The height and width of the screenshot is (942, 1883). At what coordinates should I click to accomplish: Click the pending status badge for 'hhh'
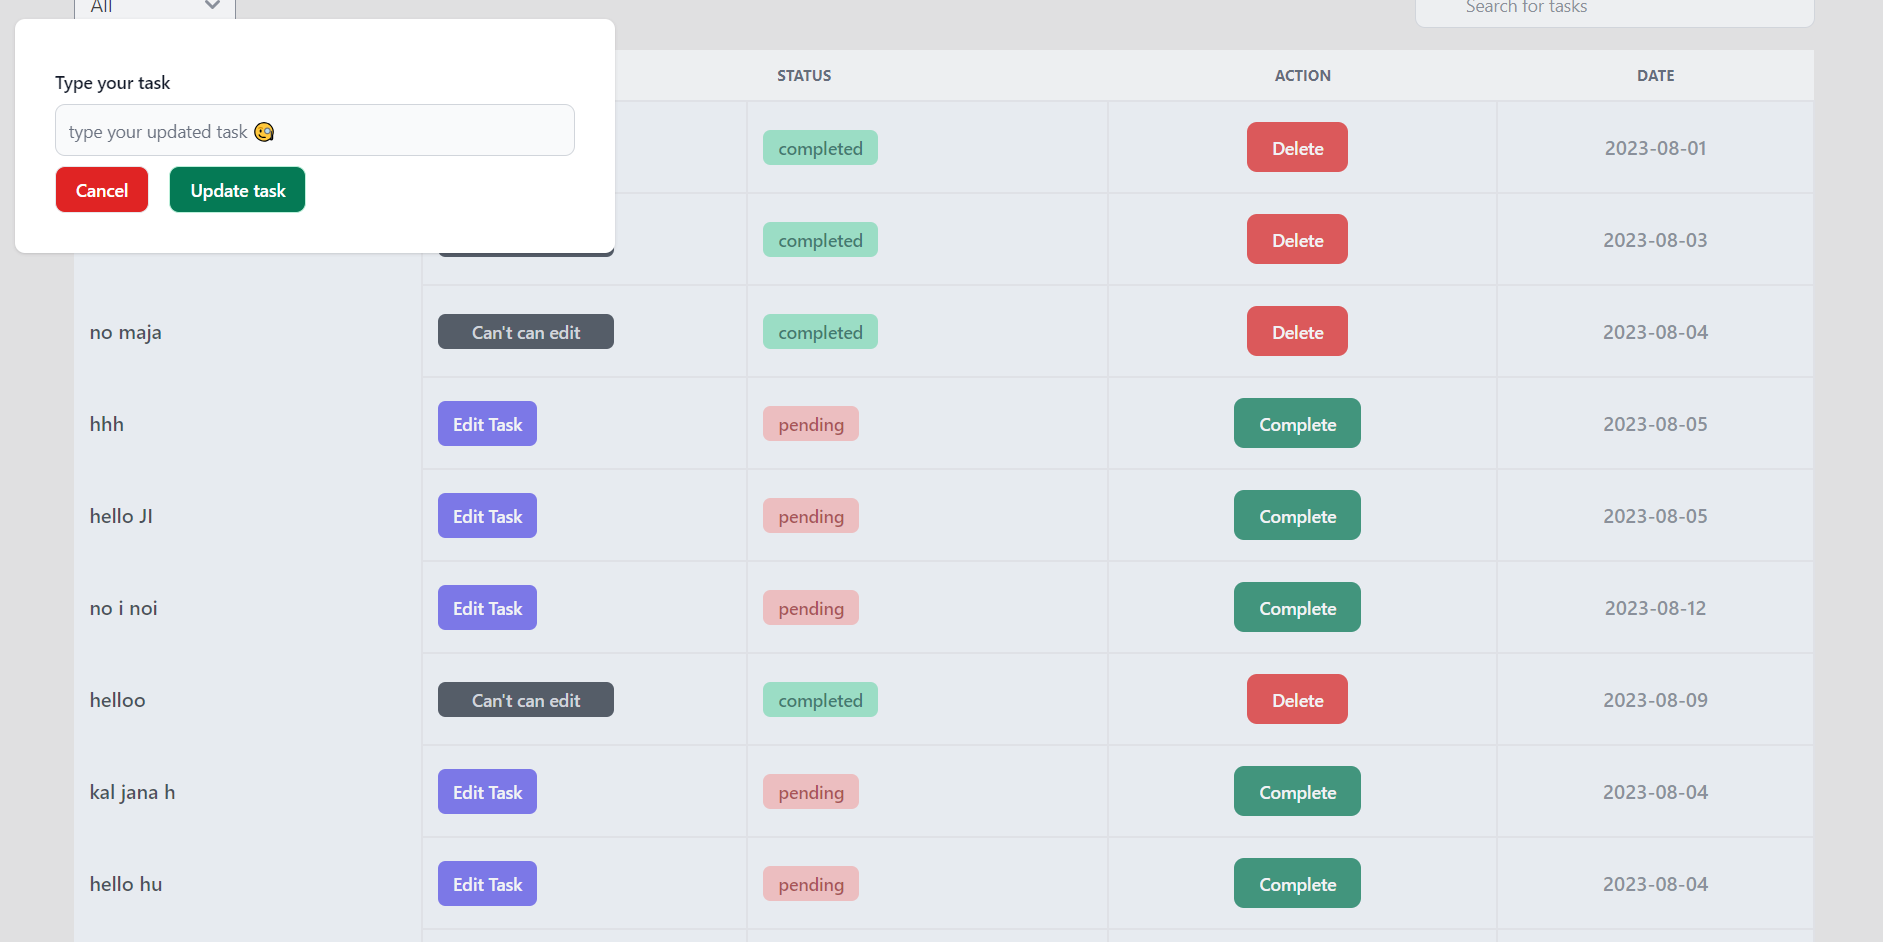pyautogui.click(x=811, y=424)
